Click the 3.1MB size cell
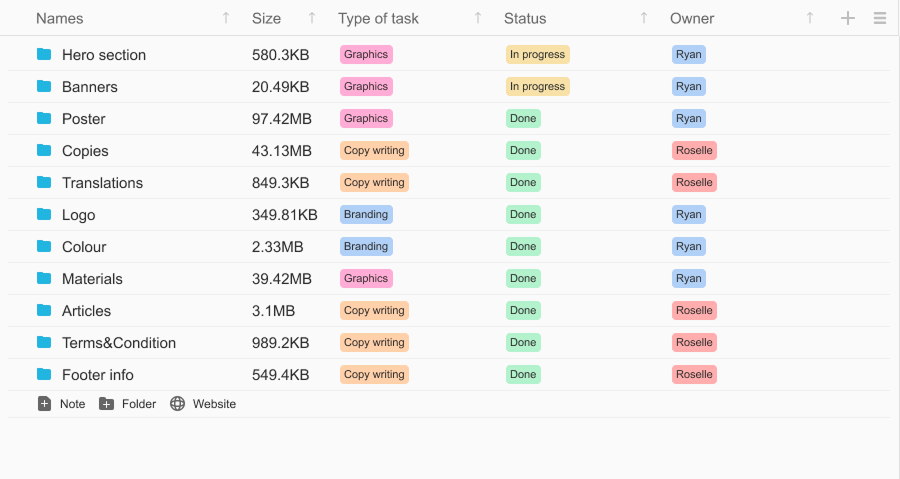The height and width of the screenshot is (479, 900). [273, 310]
